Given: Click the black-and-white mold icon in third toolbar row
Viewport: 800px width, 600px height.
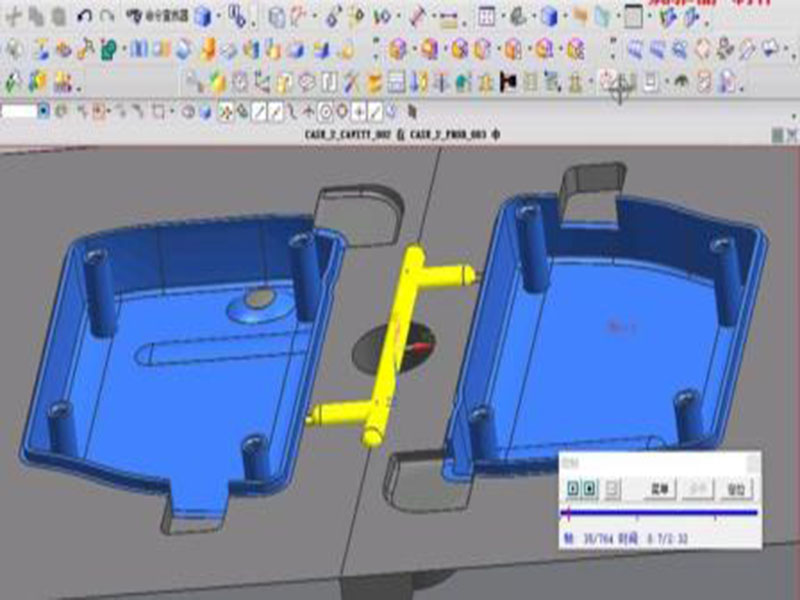Looking at the screenshot, I should coord(508,82).
